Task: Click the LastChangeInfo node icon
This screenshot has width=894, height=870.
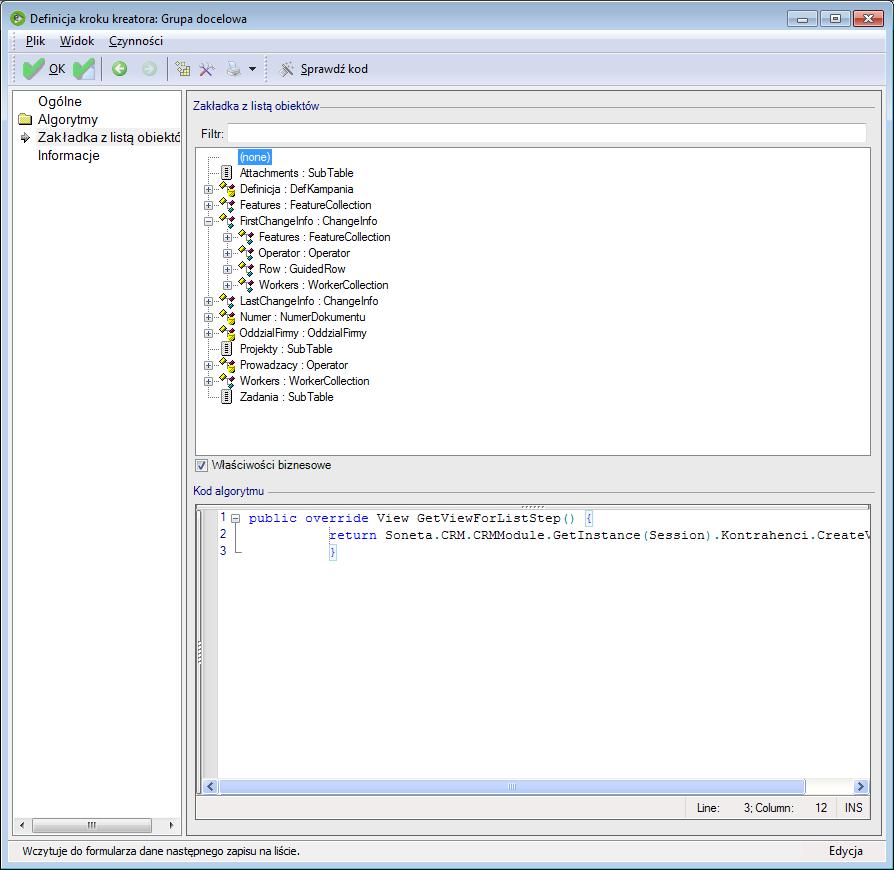Action: (227, 300)
